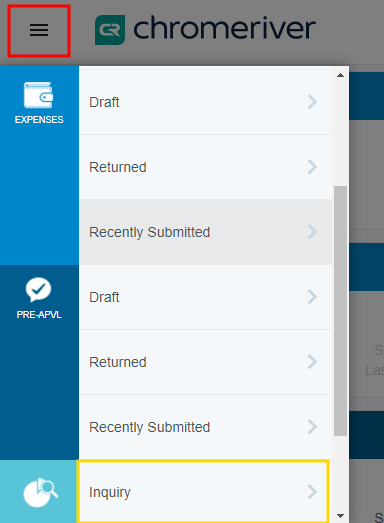
Task: Expand chevron beside Inquiry
Action: (312, 492)
